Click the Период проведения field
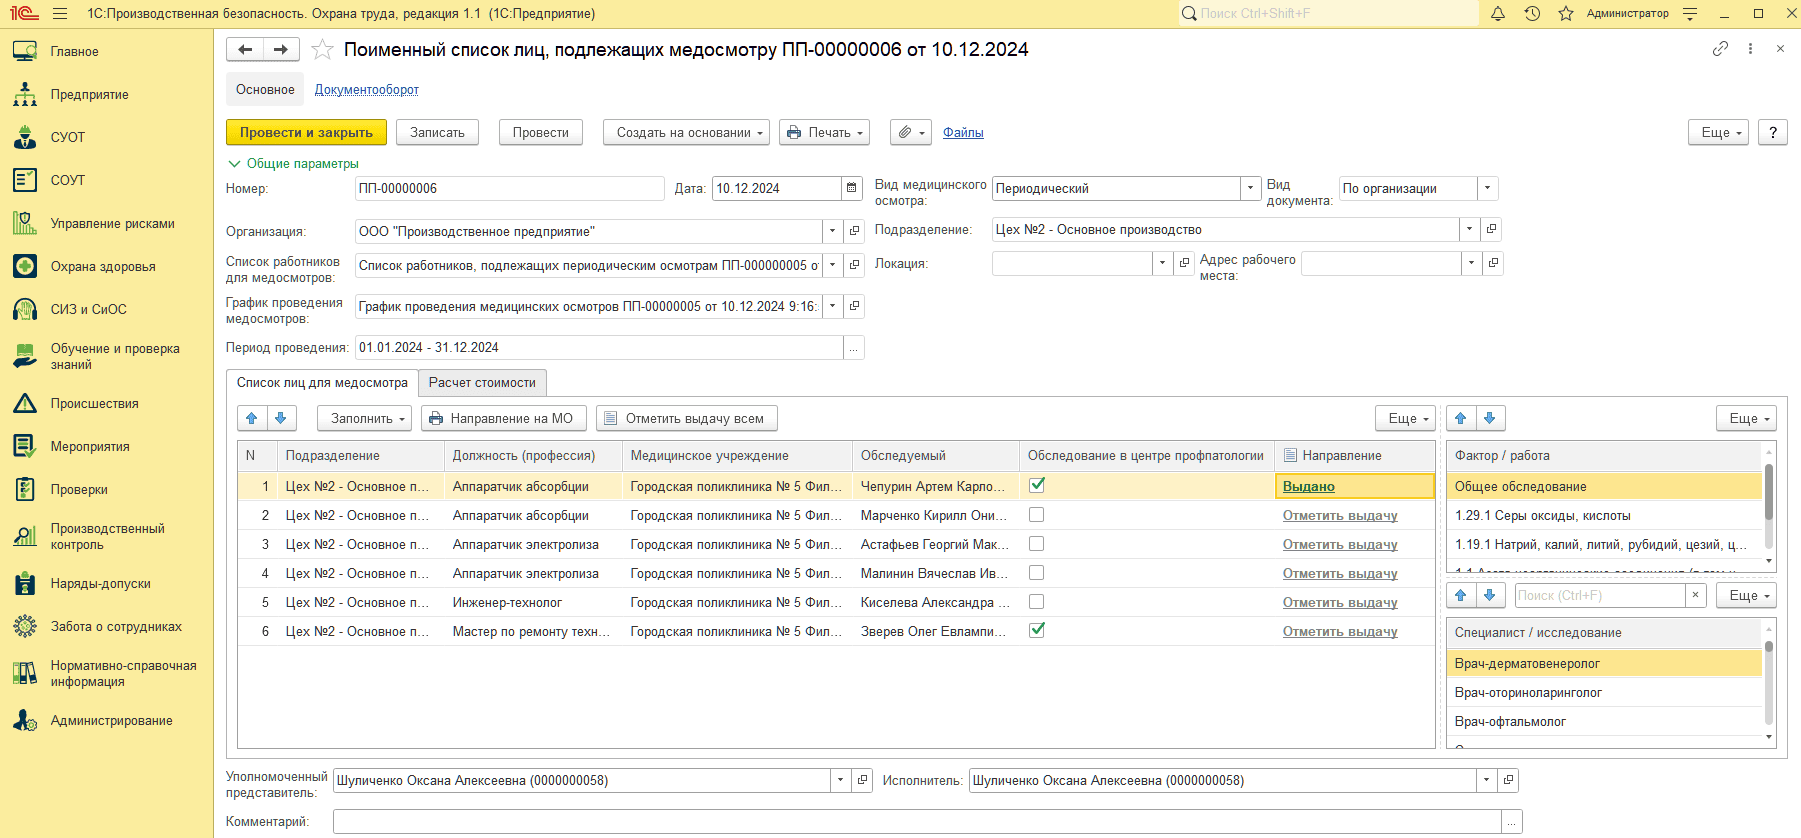The width and height of the screenshot is (1801, 838). (599, 347)
